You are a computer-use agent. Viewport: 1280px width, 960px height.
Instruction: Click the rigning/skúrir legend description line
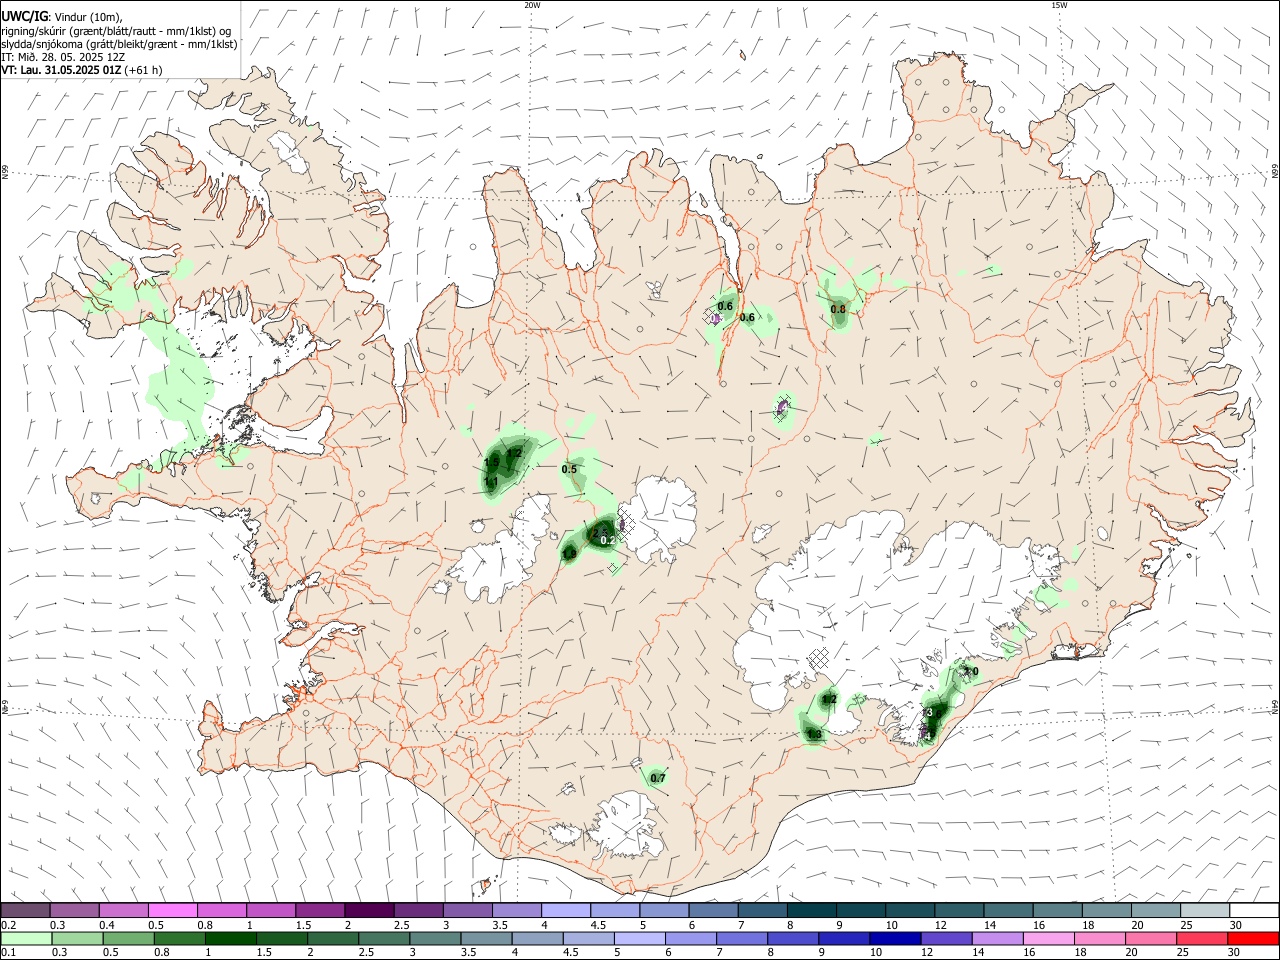coord(116,30)
